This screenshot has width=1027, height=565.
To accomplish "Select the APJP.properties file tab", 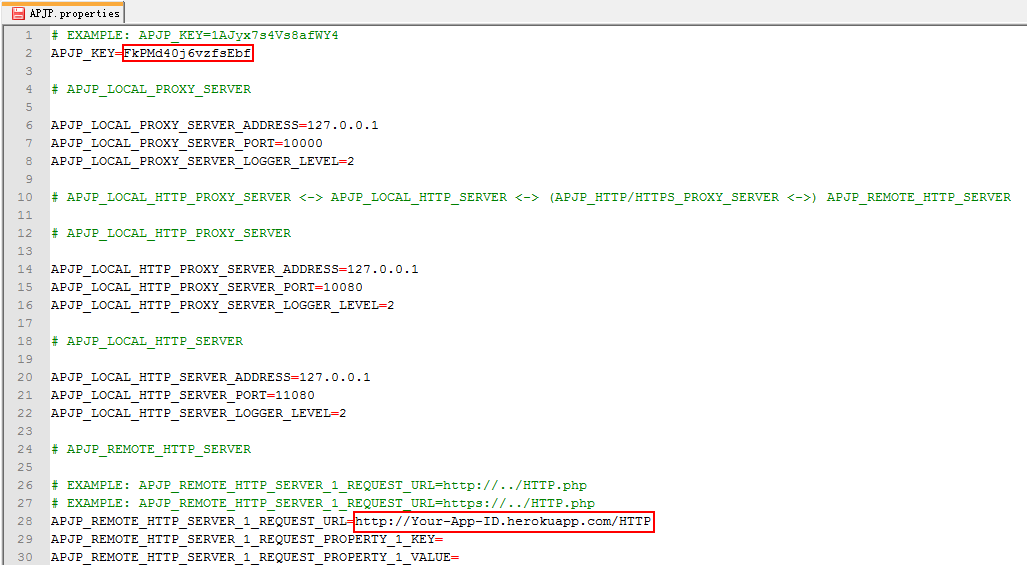I will (x=64, y=13).
